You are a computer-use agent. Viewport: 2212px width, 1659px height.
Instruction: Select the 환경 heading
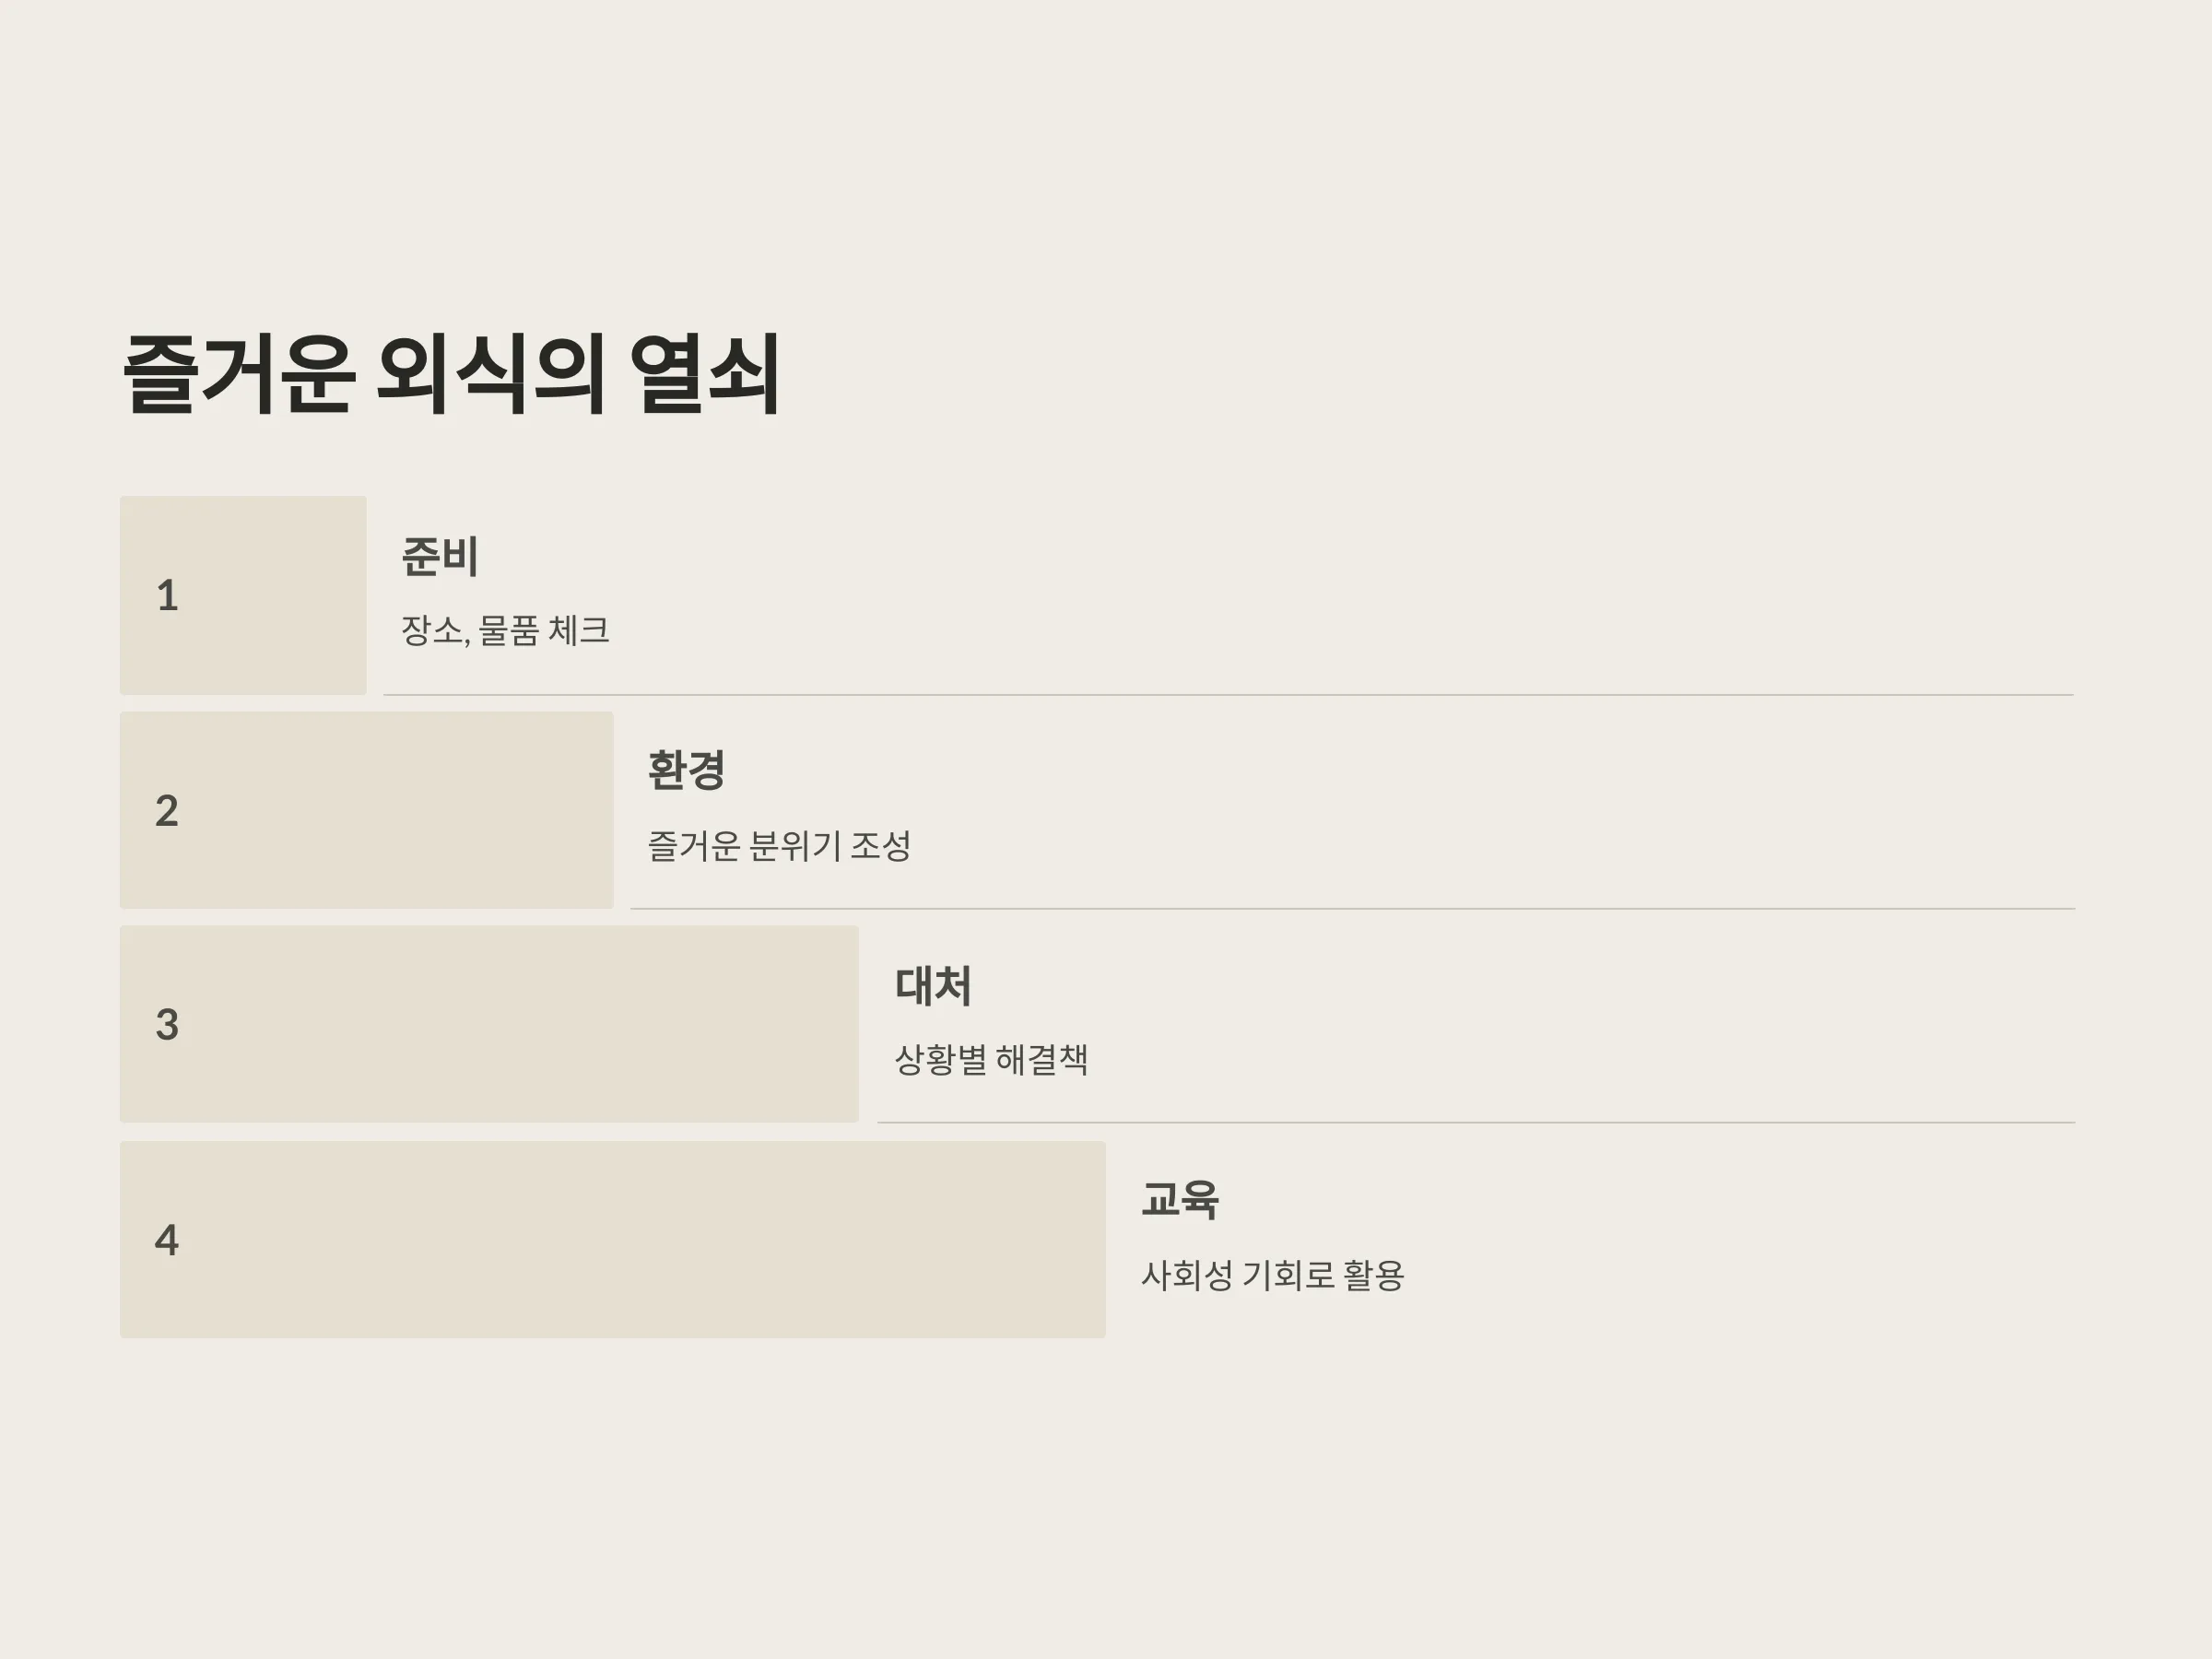coord(686,770)
